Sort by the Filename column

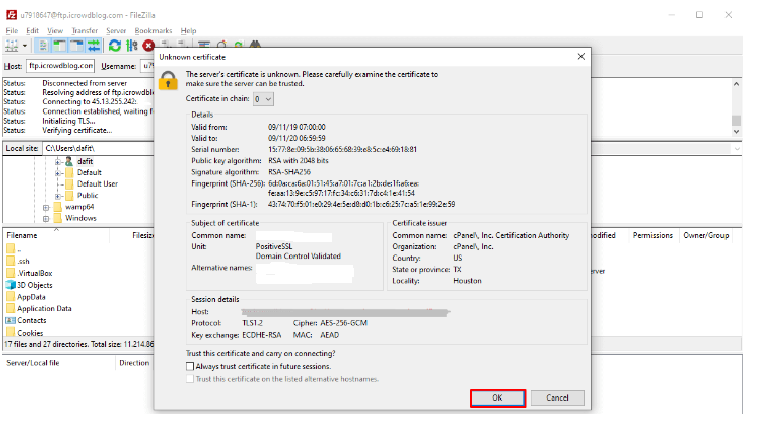(56, 236)
